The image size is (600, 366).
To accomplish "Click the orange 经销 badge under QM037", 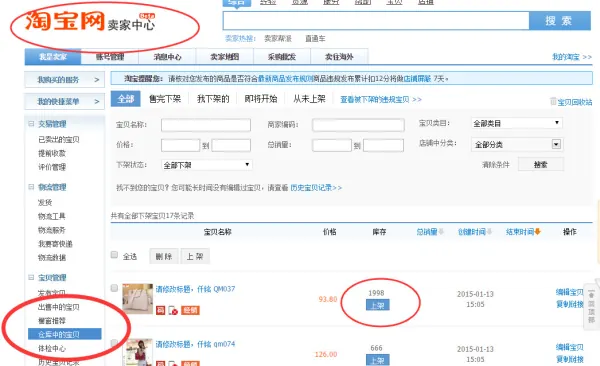I will [x=190, y=310].
